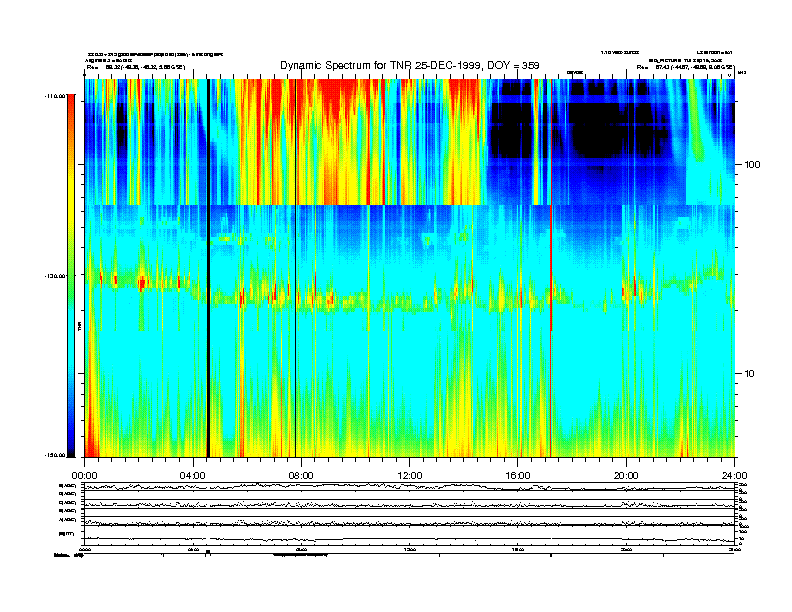
Task: Click the top line plot in the lower panel
Action: click(x=410, y=487)
